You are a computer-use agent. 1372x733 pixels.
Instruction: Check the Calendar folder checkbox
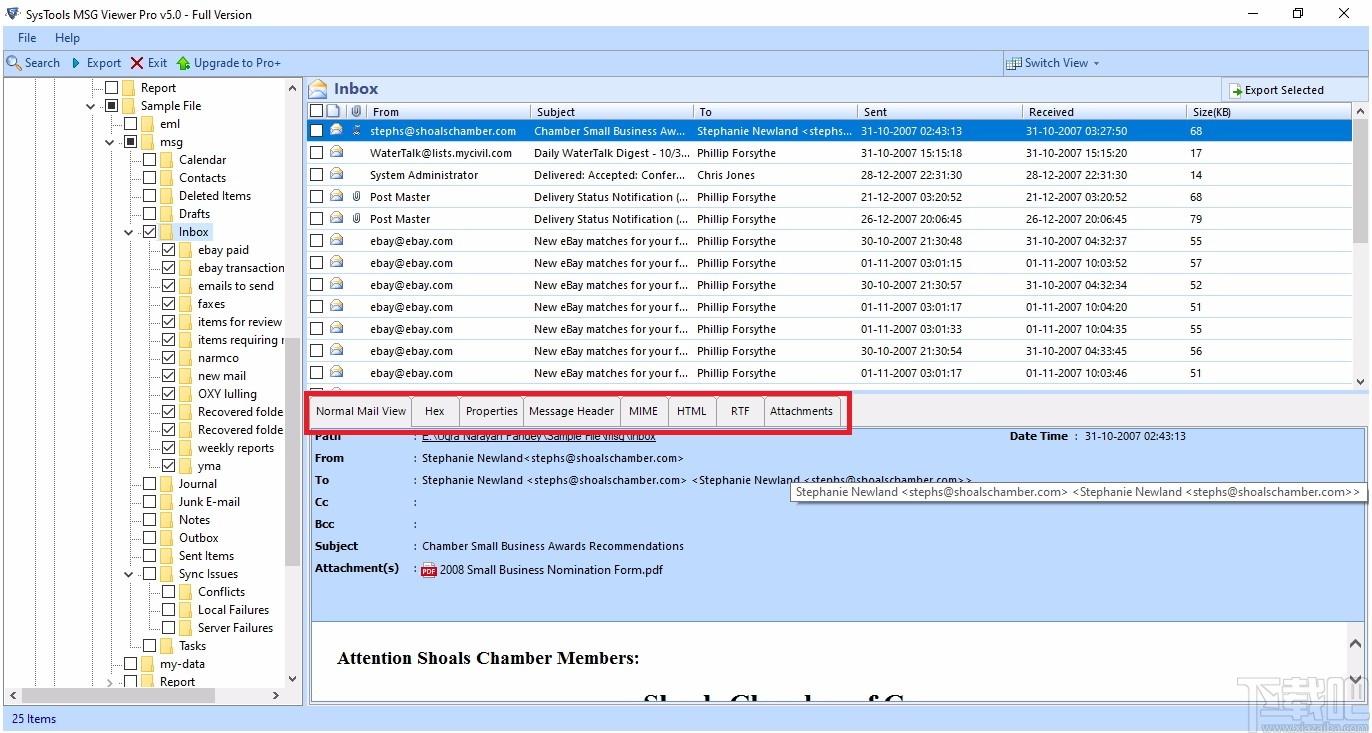pyautogui.click(x=149, y=160)
